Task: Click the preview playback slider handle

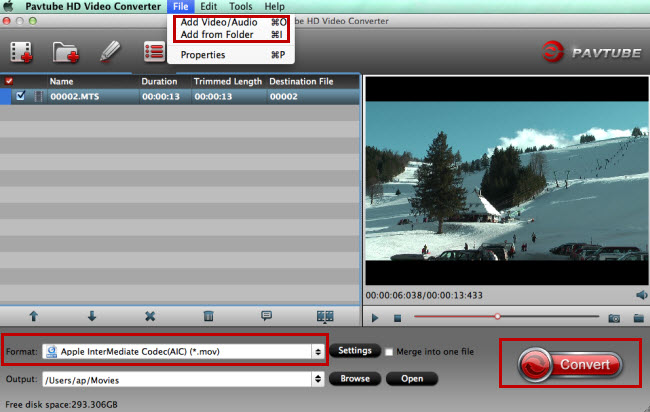Action: tap(497, 317)
